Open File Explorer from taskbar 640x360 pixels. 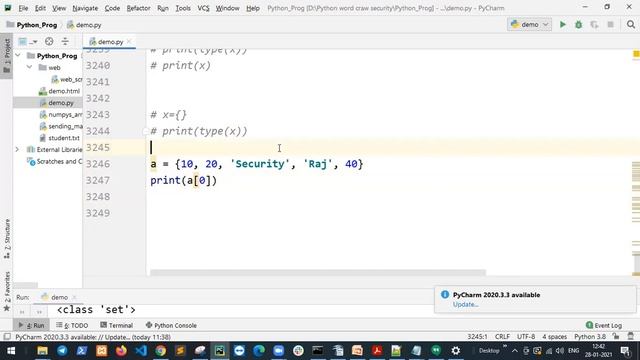(42, 351)
